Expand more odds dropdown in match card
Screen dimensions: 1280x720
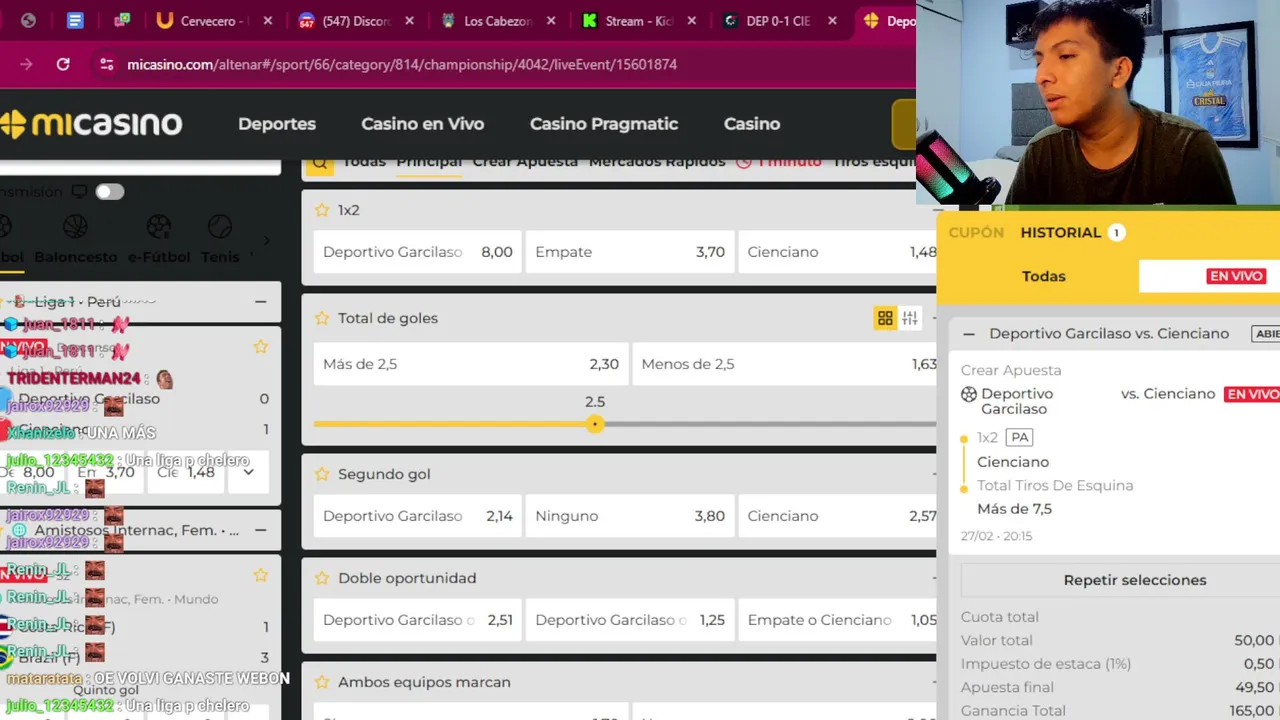pyautogui.click(x=248, y=472)
